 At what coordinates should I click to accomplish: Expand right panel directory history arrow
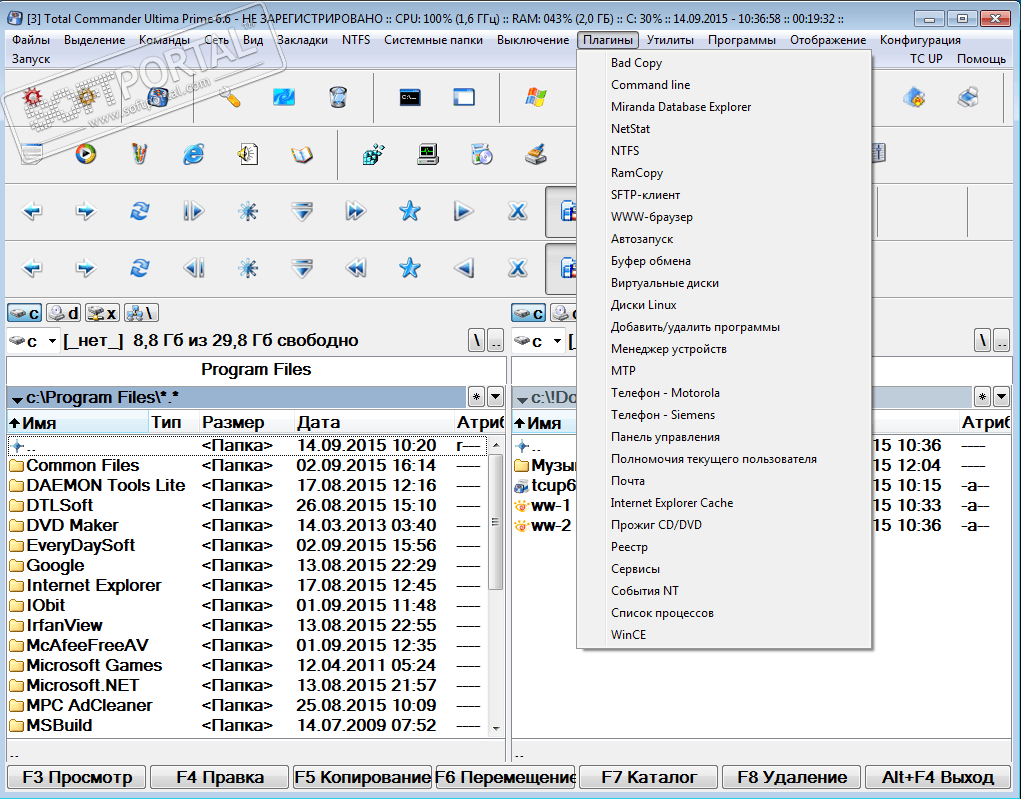[x=1001, y=397]
